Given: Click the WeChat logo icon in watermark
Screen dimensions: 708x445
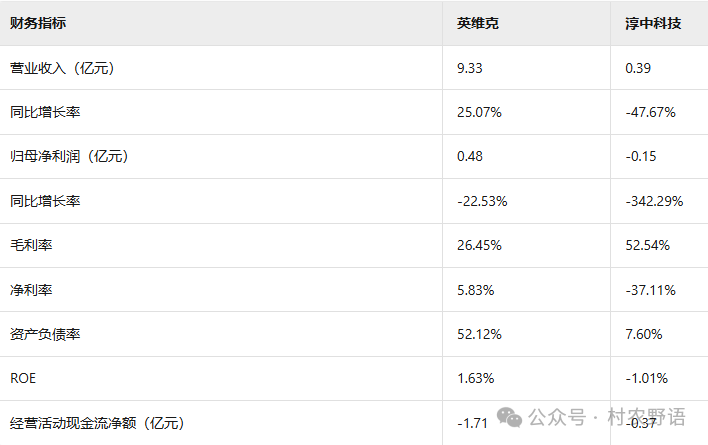Looking at the screenshot, I should pos(509,417).
